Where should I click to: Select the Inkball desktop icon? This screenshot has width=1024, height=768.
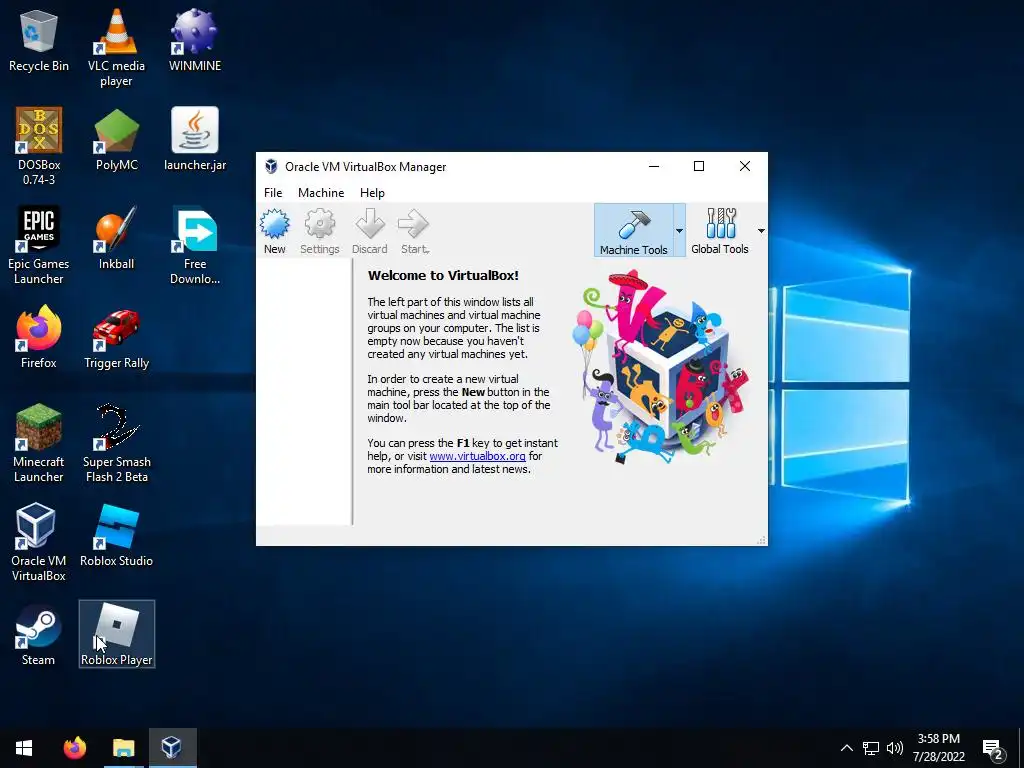pyautogui.click(x=116, y=238)
